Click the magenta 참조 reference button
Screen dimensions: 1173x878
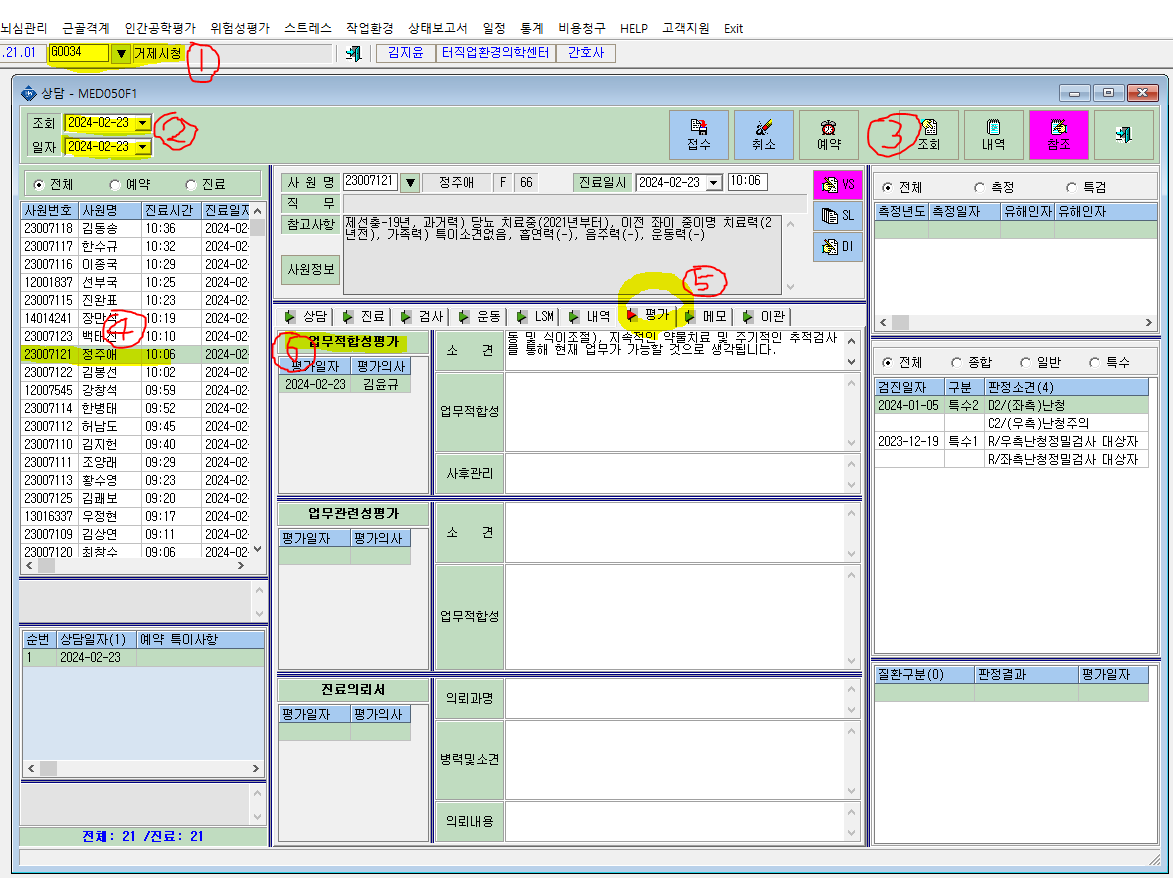(x=1059, y=135)
